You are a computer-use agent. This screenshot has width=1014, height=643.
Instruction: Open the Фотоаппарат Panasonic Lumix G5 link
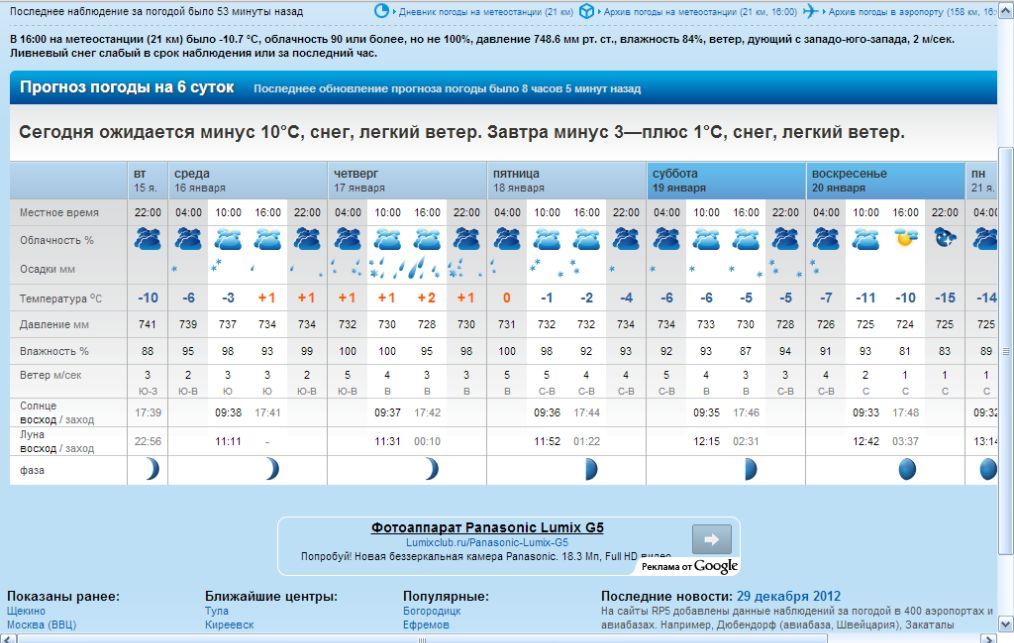coord(487,527)
